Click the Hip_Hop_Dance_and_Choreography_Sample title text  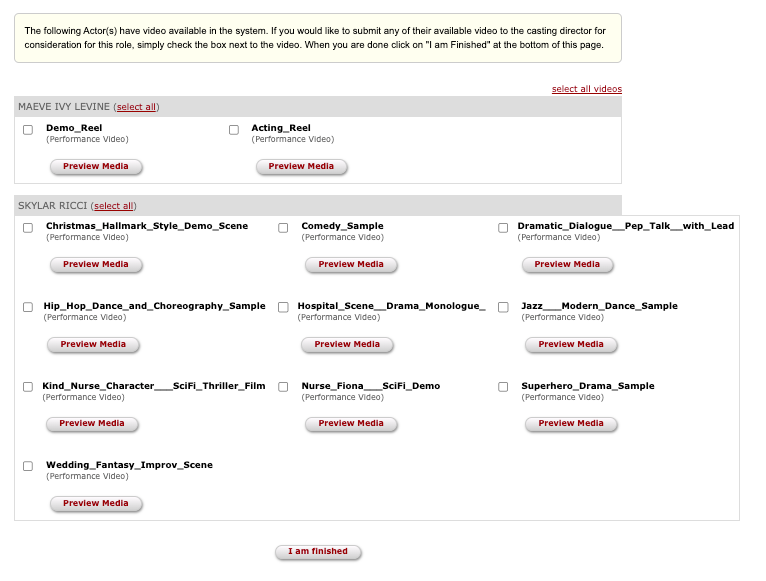(154, 306)
